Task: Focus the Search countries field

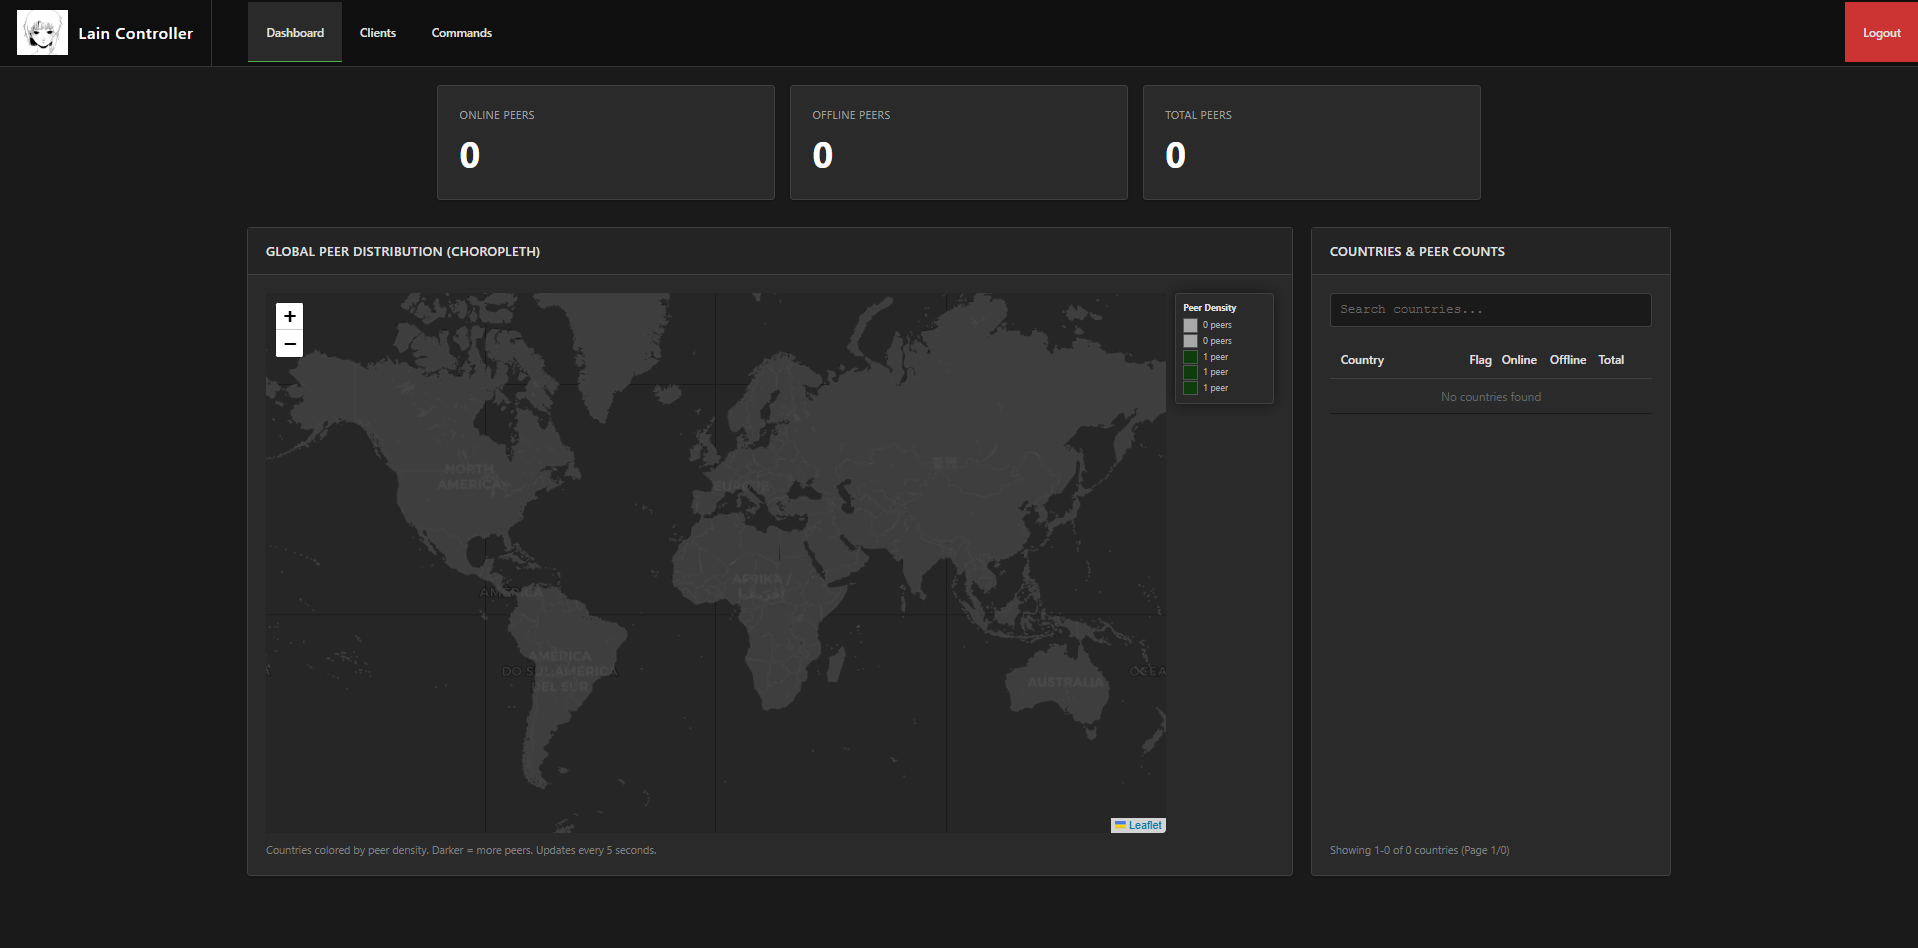Action: (1490, 310)
